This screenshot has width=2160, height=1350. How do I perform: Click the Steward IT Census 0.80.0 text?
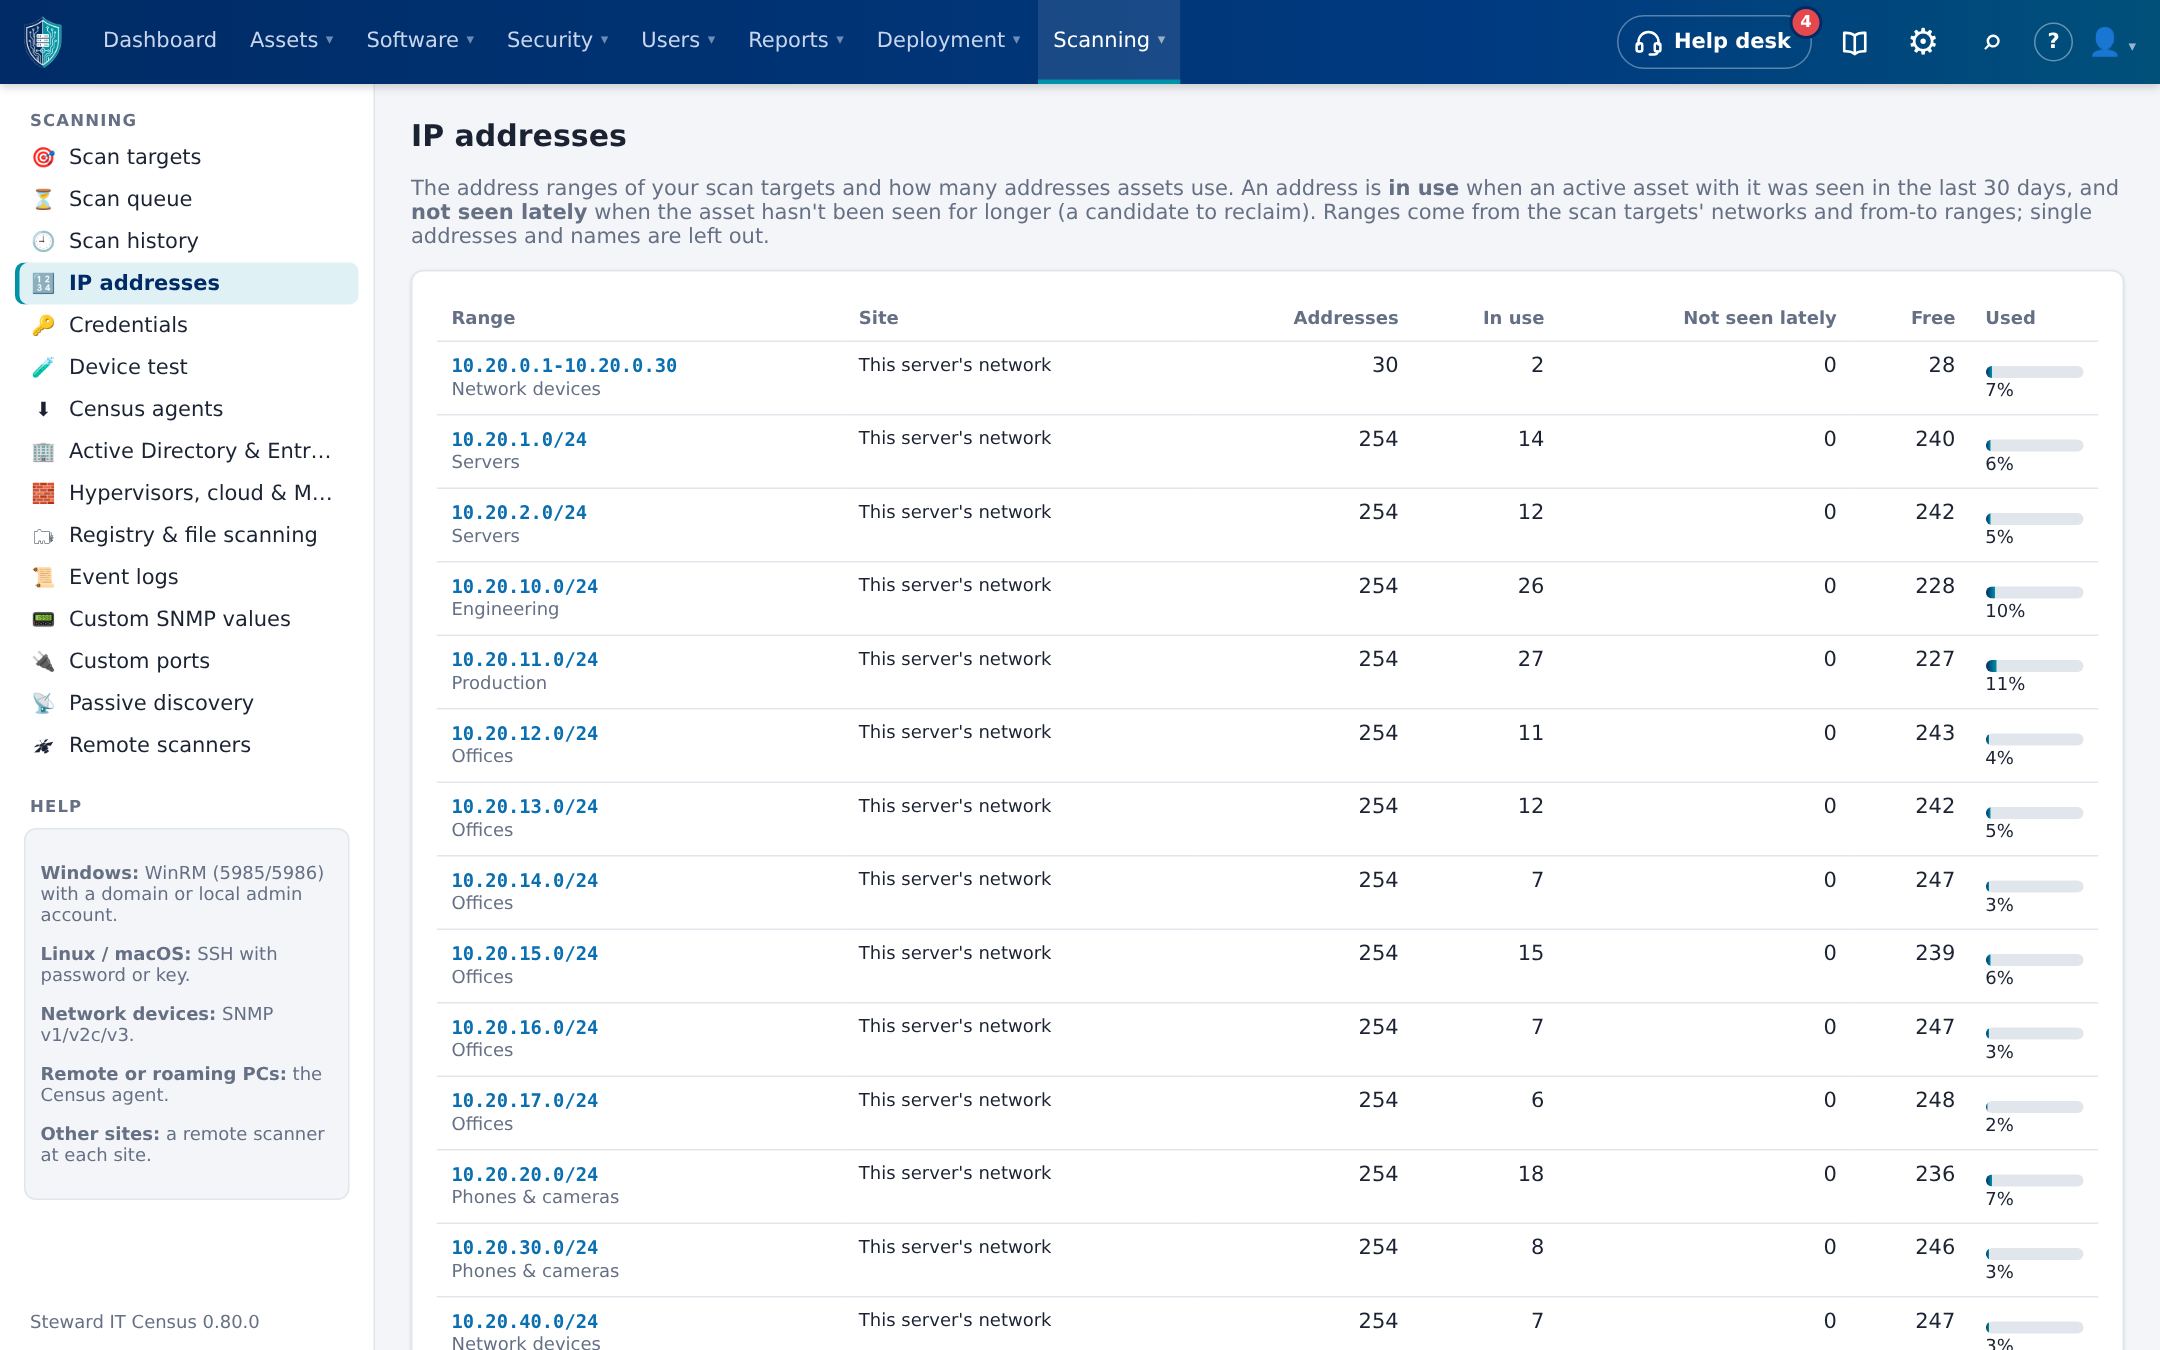(x=144, y=1322)
